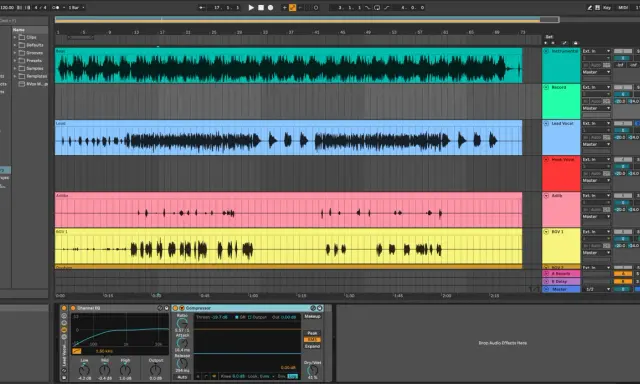Click the Compressor save preset icon

click(320, 308)
